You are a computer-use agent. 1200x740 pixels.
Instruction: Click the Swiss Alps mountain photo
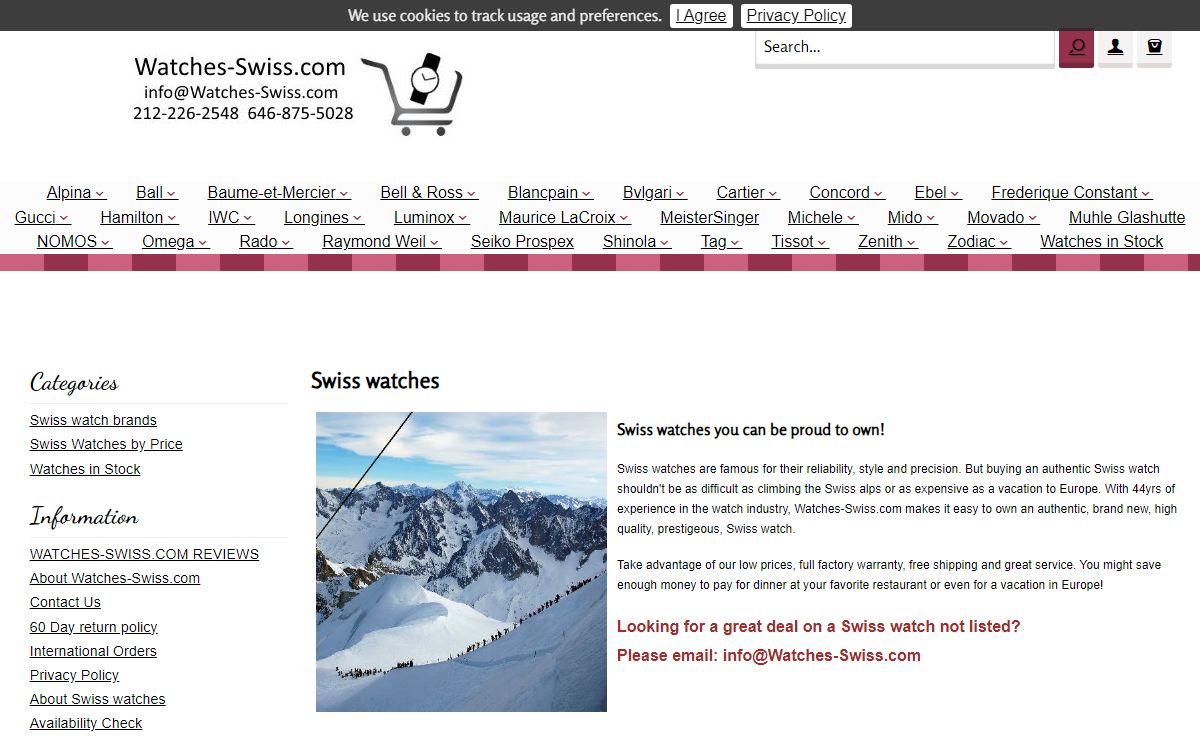[461, 562]
